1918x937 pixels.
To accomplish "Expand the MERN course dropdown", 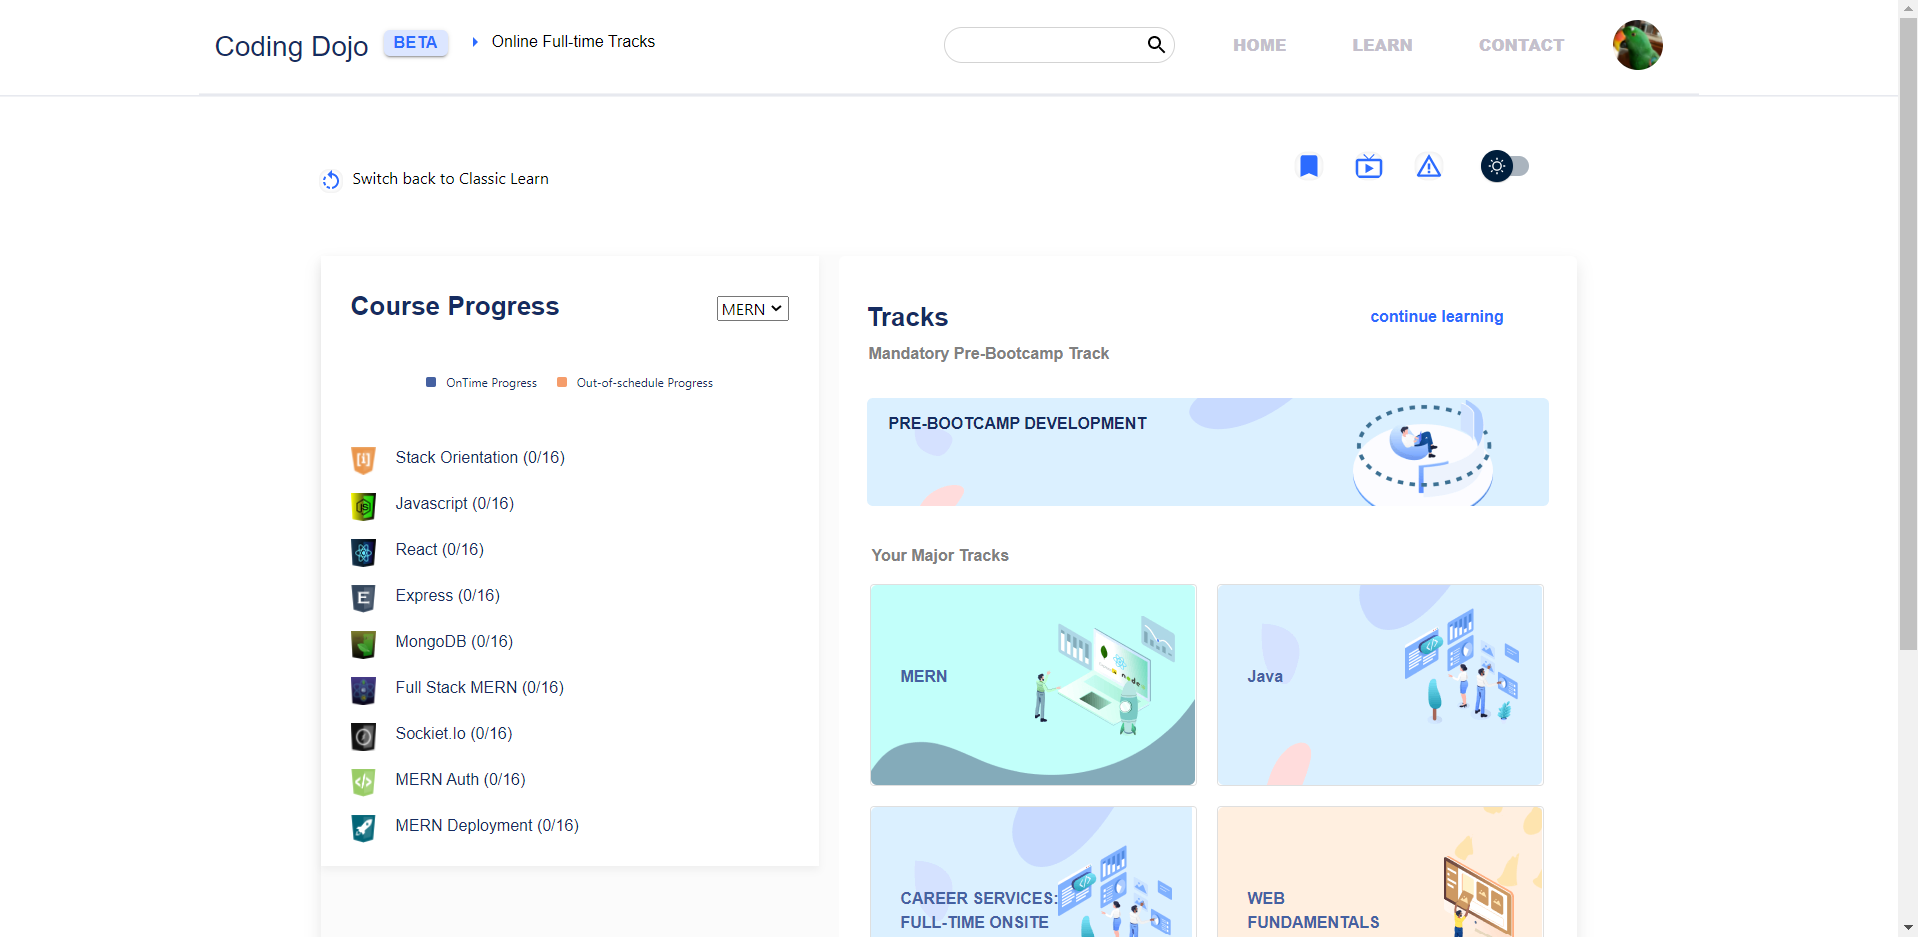I will [x=752, y=309].
